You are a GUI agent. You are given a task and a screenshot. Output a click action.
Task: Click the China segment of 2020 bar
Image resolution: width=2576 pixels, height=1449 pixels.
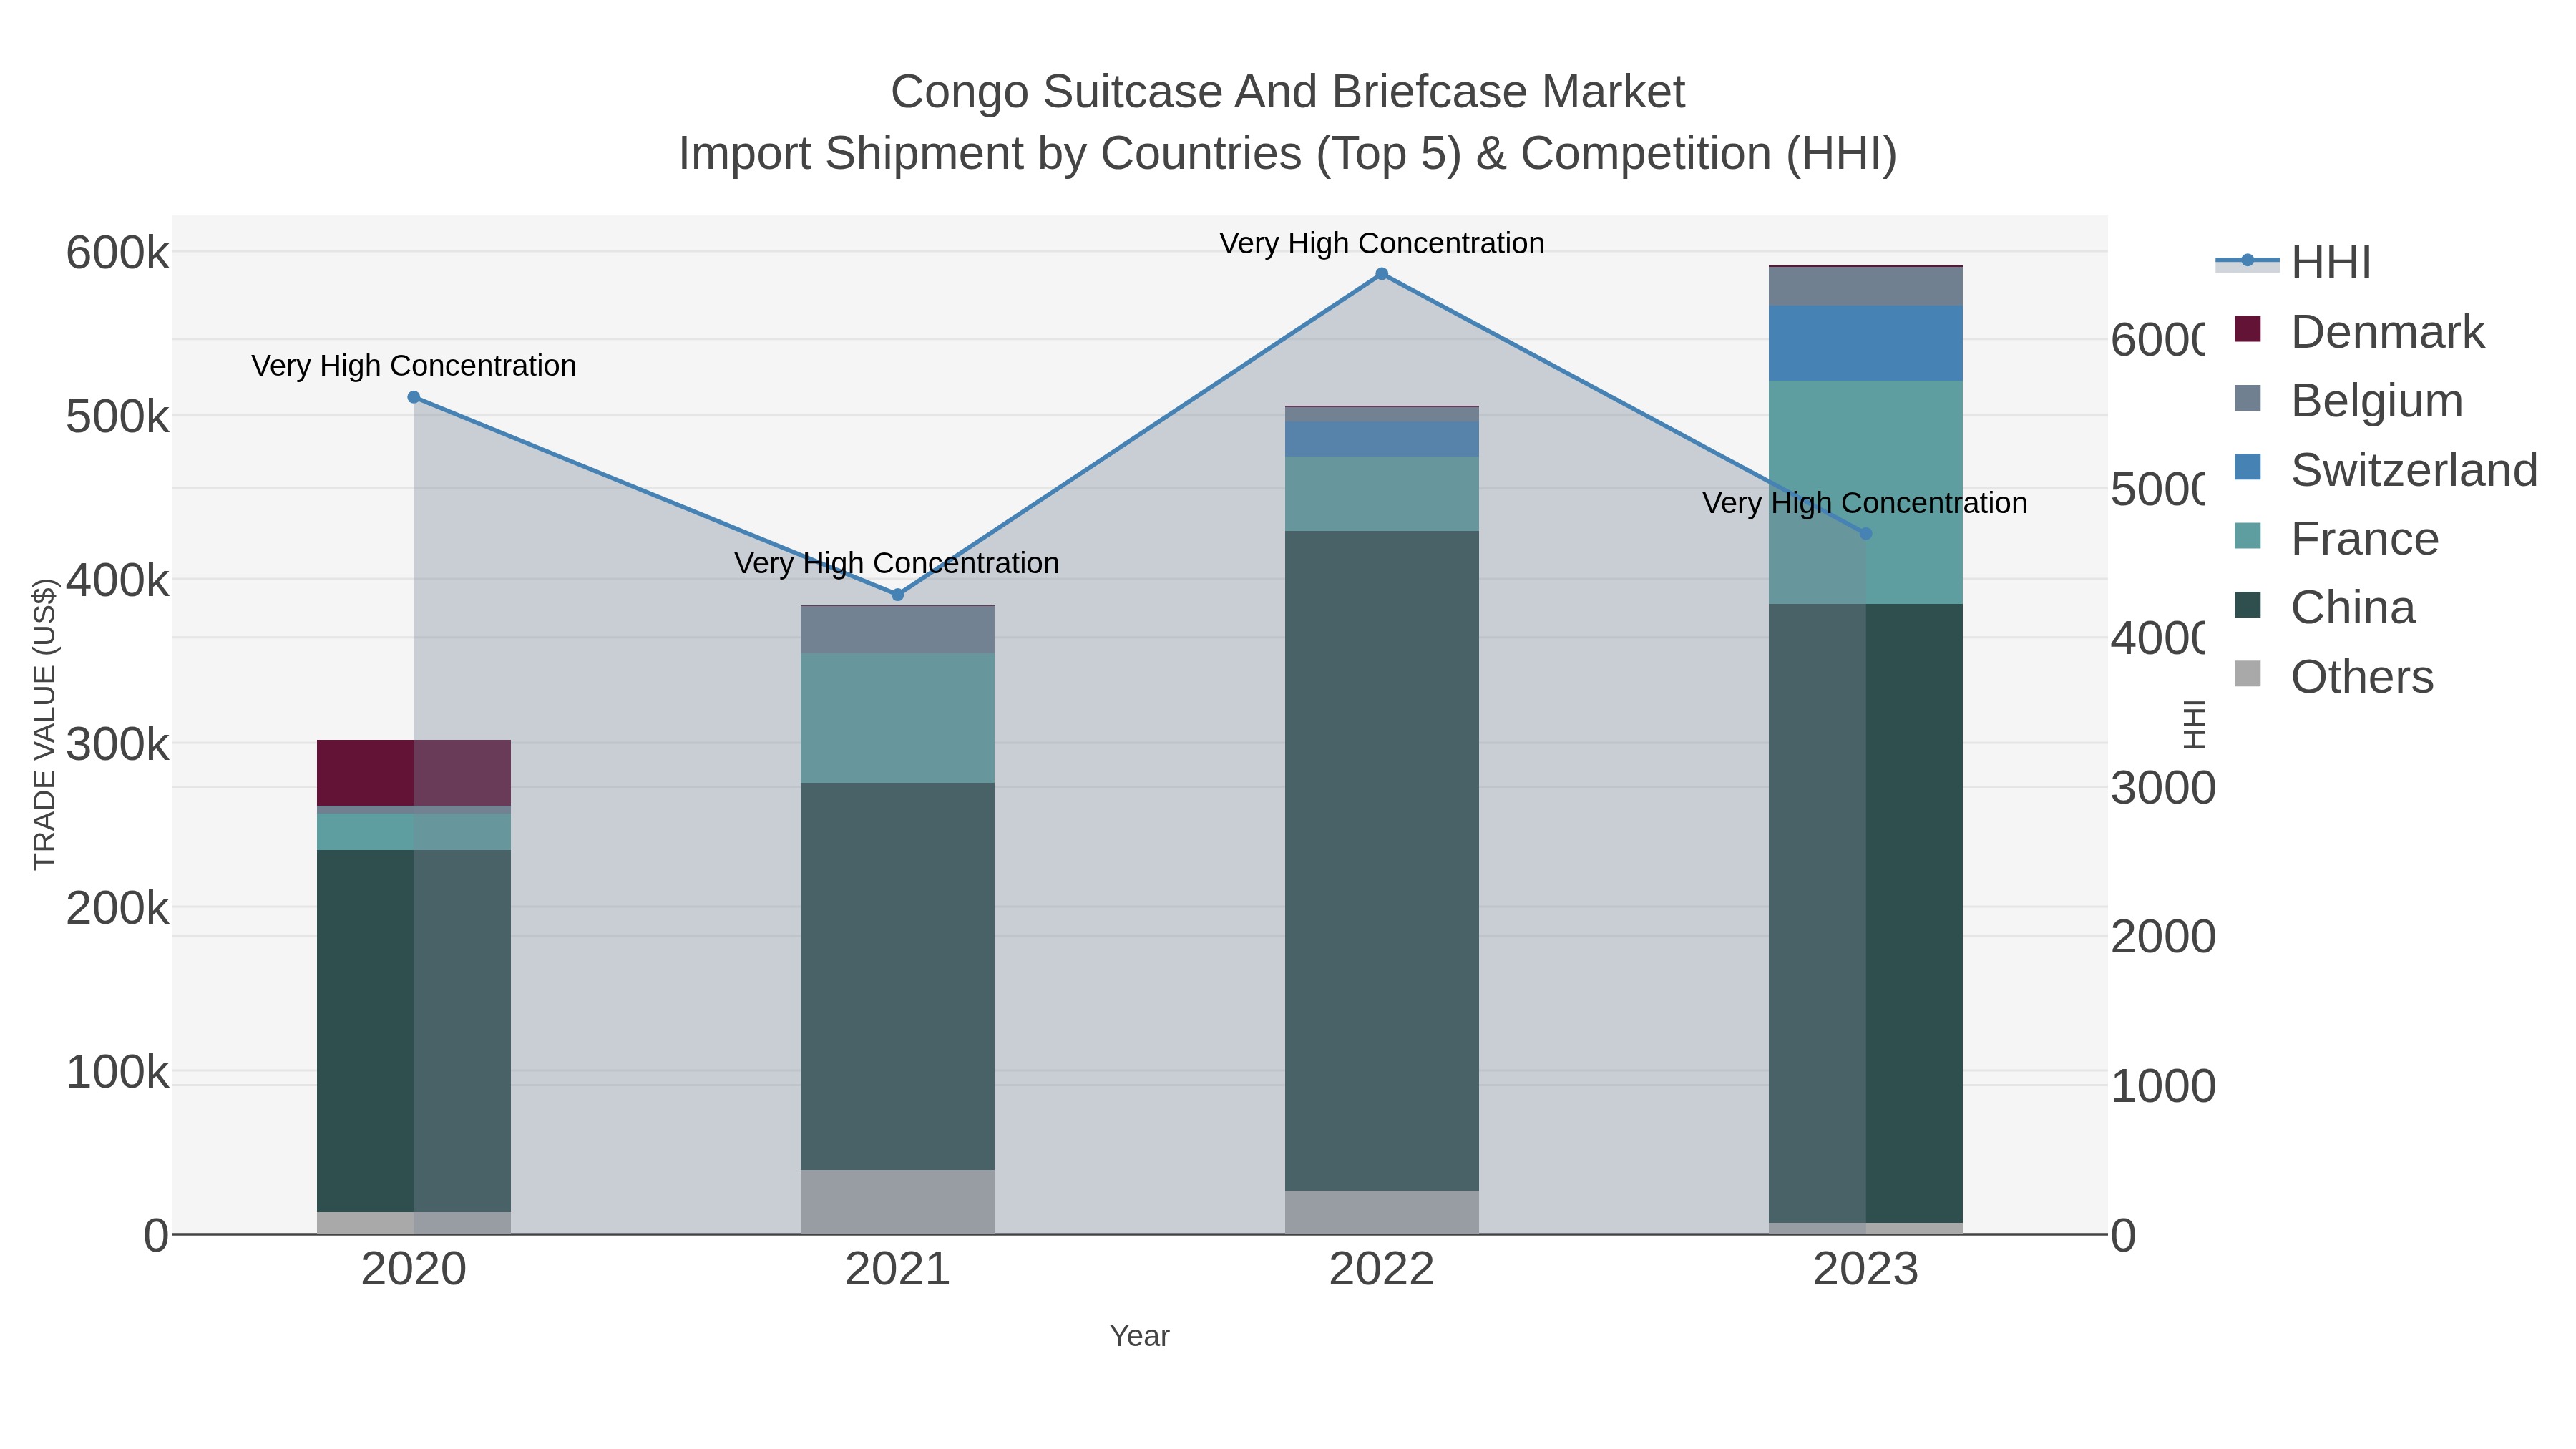pyautogui.click(x=414, y=1031)
